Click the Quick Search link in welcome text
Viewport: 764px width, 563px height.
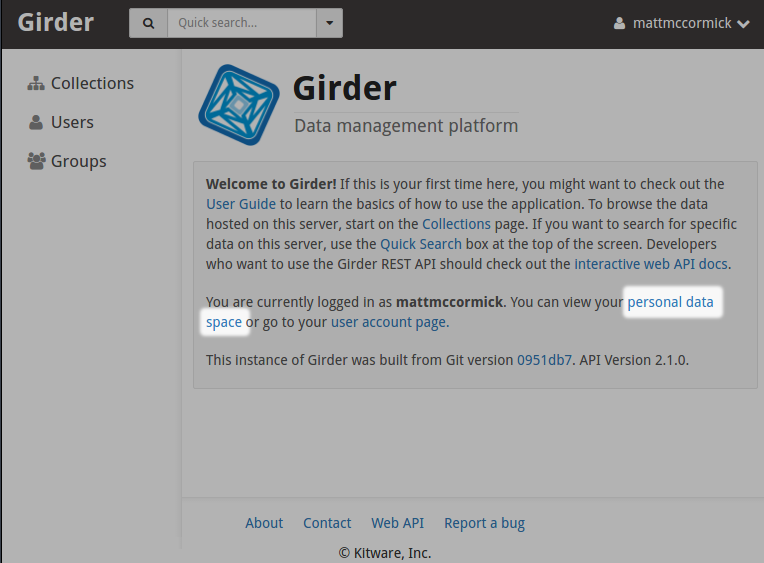pyautogui.click(x=420, y=244)
